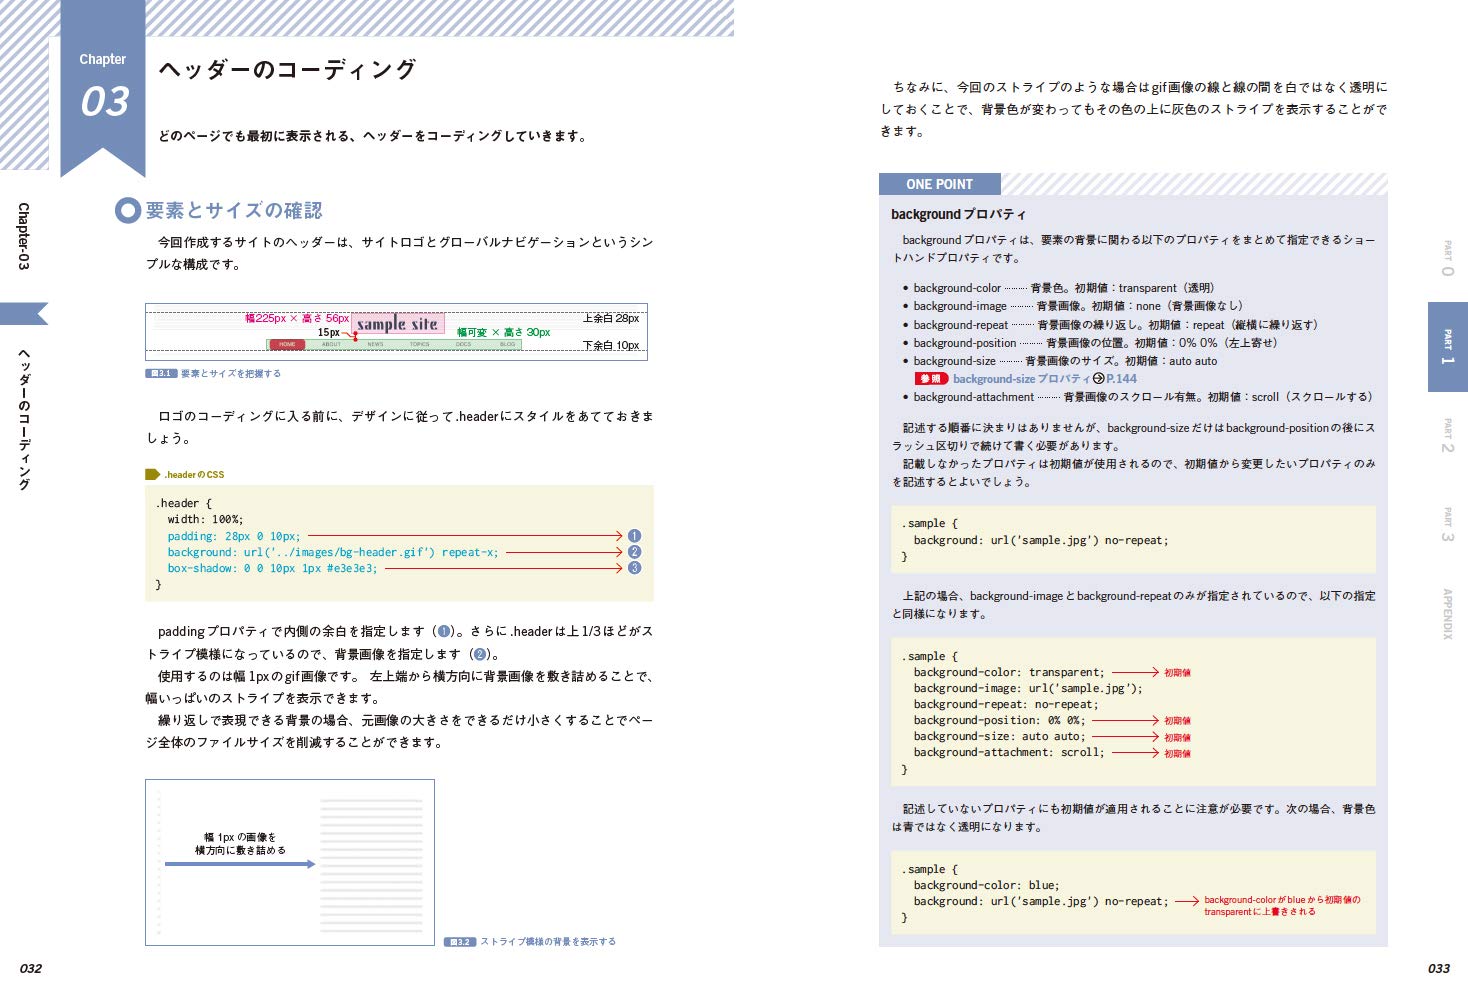1468x1000 pixels.
Task: Click the ヘッダーのコーディング chapter title
Action: tap(287, 69)
